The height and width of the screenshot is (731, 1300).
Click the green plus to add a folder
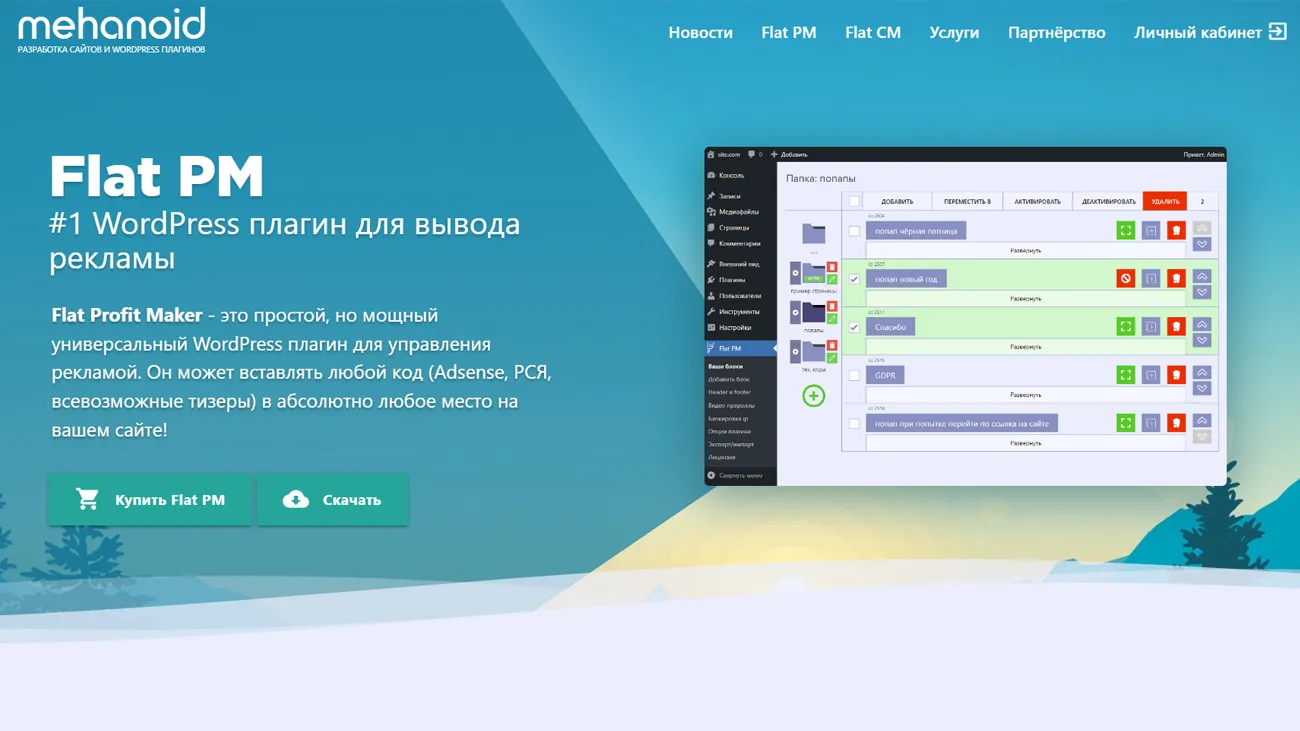(x=813, y=395)
